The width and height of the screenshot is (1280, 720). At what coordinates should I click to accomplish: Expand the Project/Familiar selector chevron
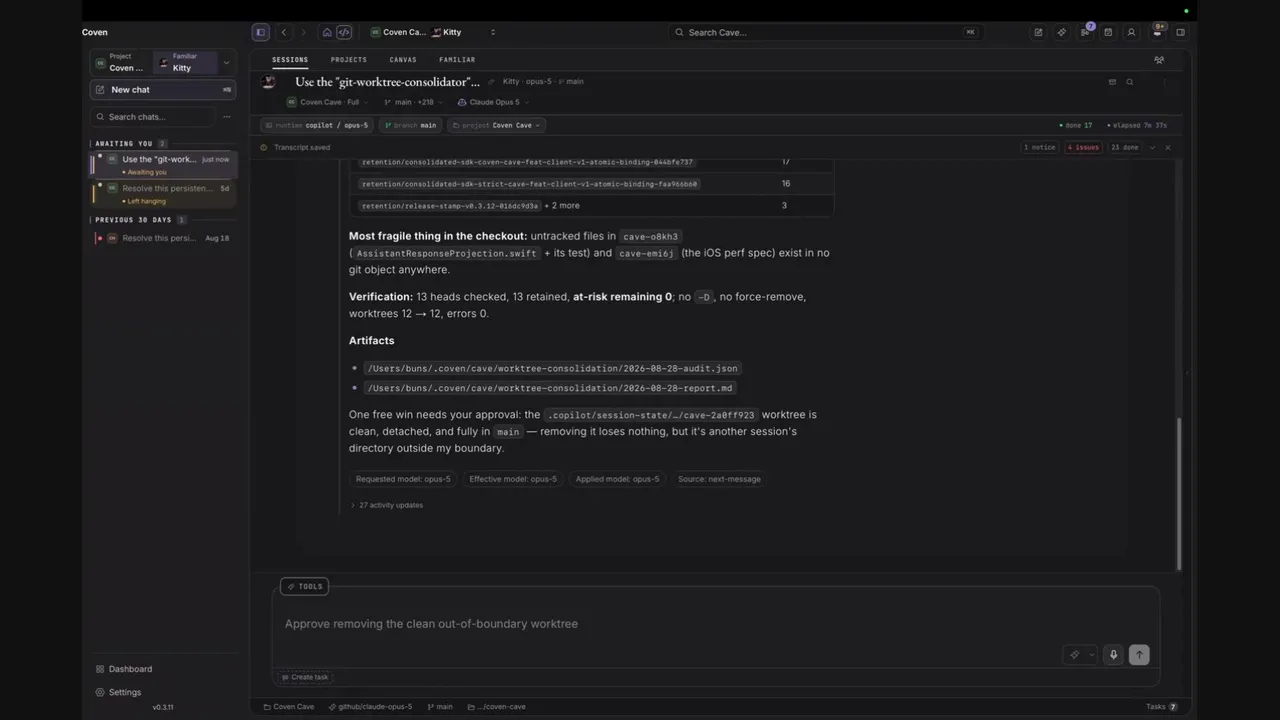click(226, 62)
